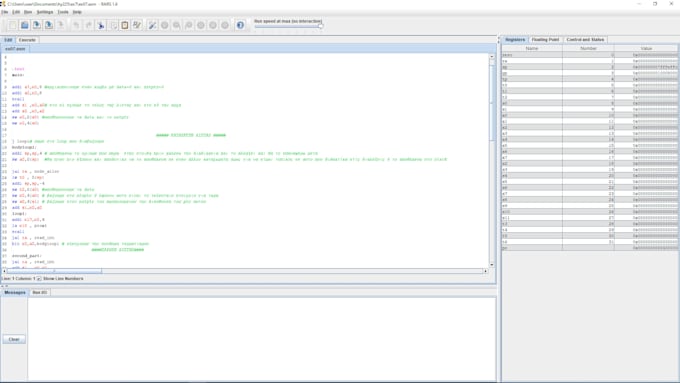Click the Dump Memory toolbar icon
The image size is (680, 383).
point(61,25)
